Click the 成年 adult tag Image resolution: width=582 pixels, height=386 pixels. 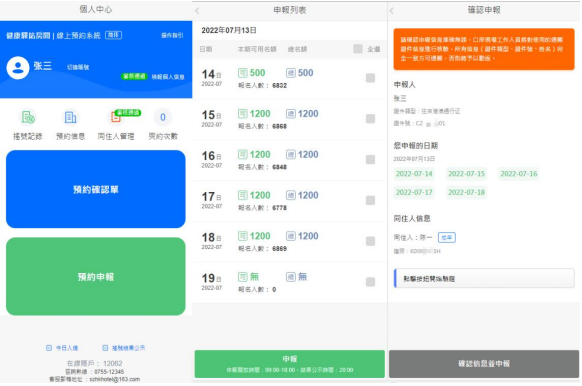pos(447,238)
